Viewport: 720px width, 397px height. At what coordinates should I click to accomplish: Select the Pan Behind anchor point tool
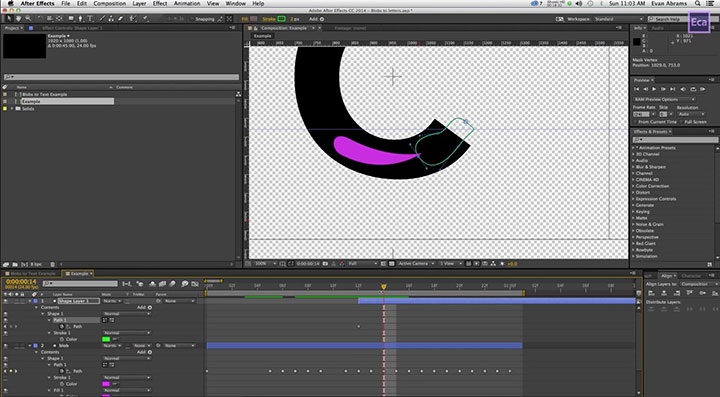[x=60, y=19]
